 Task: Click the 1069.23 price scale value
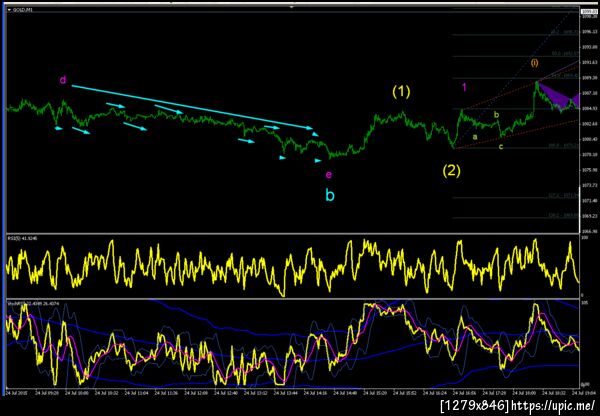(589, 216)
